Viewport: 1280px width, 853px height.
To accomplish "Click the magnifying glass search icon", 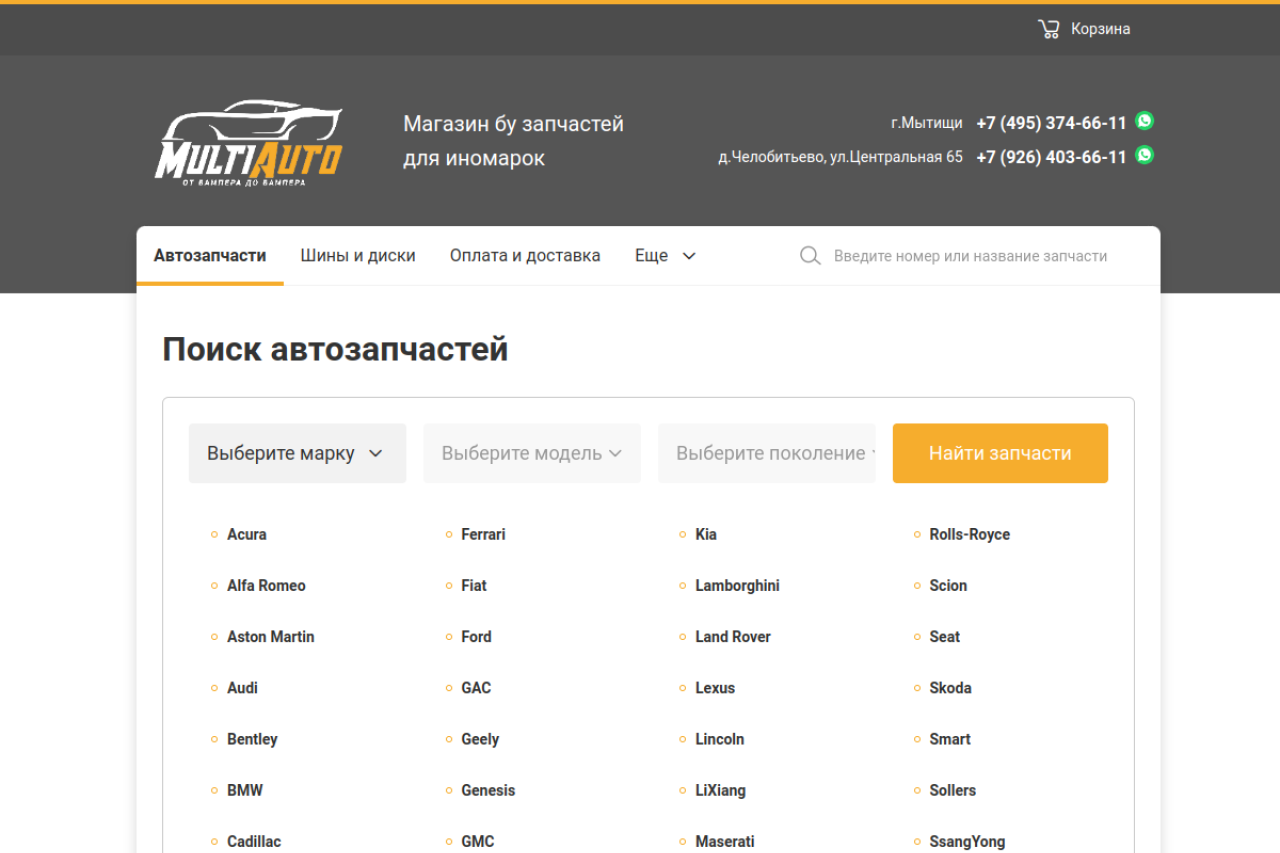I will (810, 256).
